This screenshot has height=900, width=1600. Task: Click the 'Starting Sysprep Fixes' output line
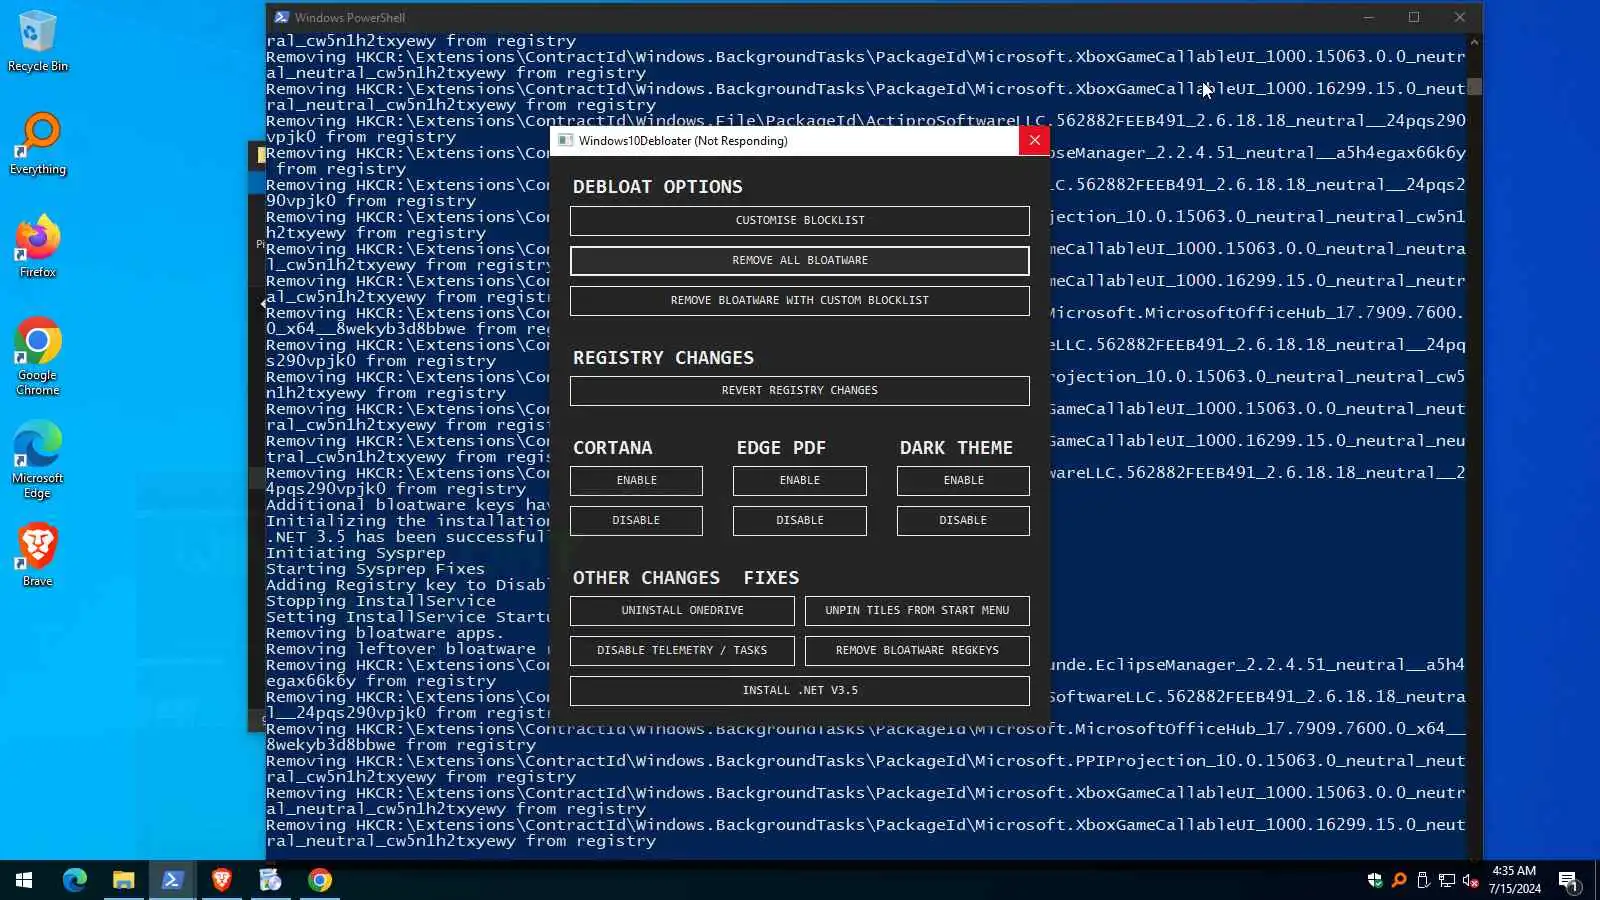(x=376, y=569)
